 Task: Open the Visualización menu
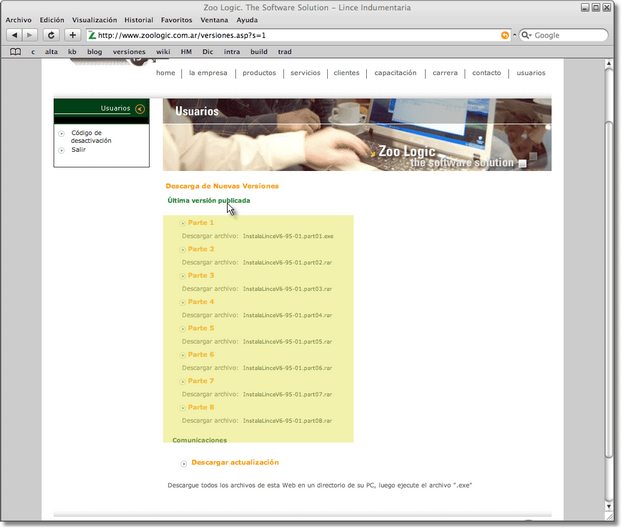pos(94,20)
